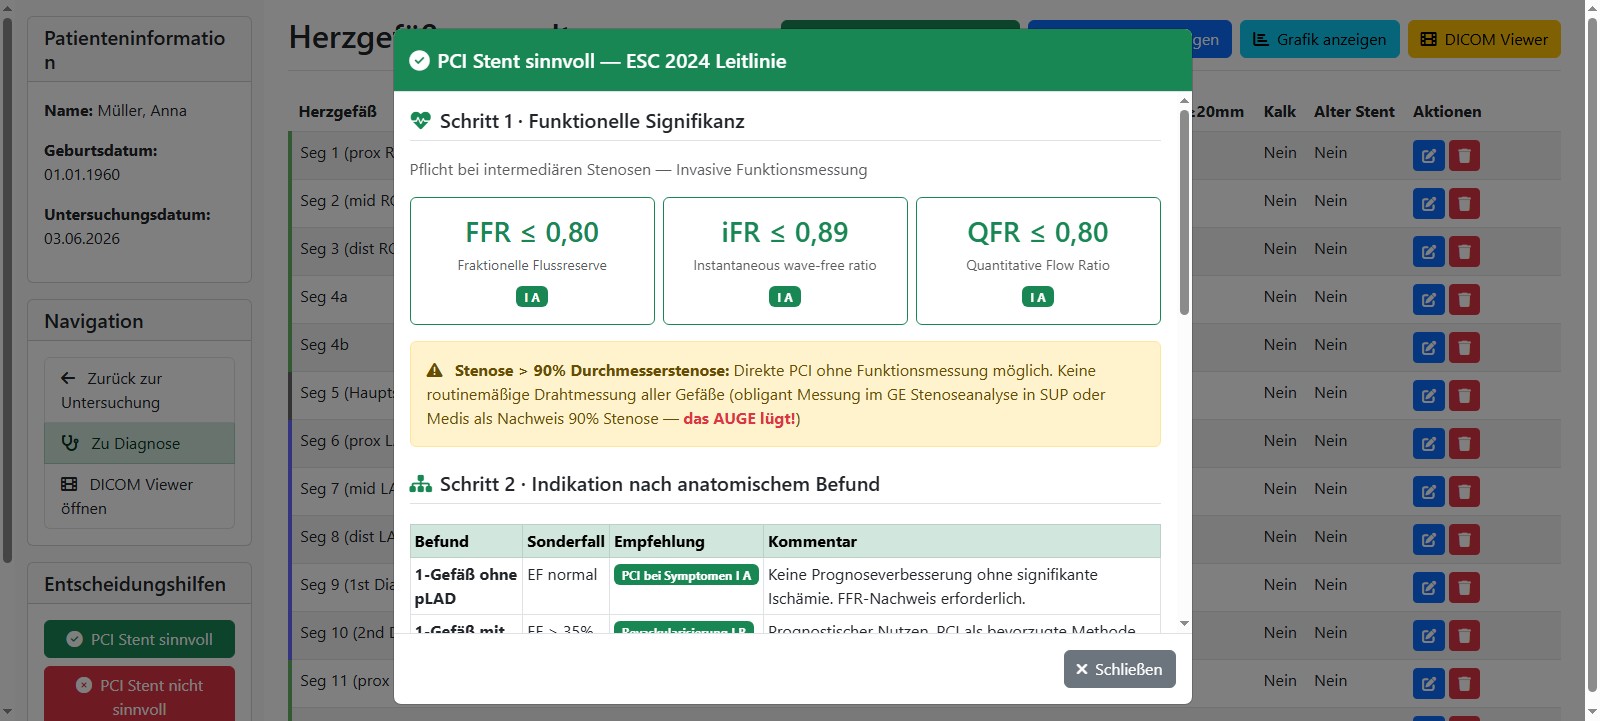This screenshot has height=721, width=1600.
Task: Click the '1-Gefäß ohne pLAD' table cell
Action: 466,586
